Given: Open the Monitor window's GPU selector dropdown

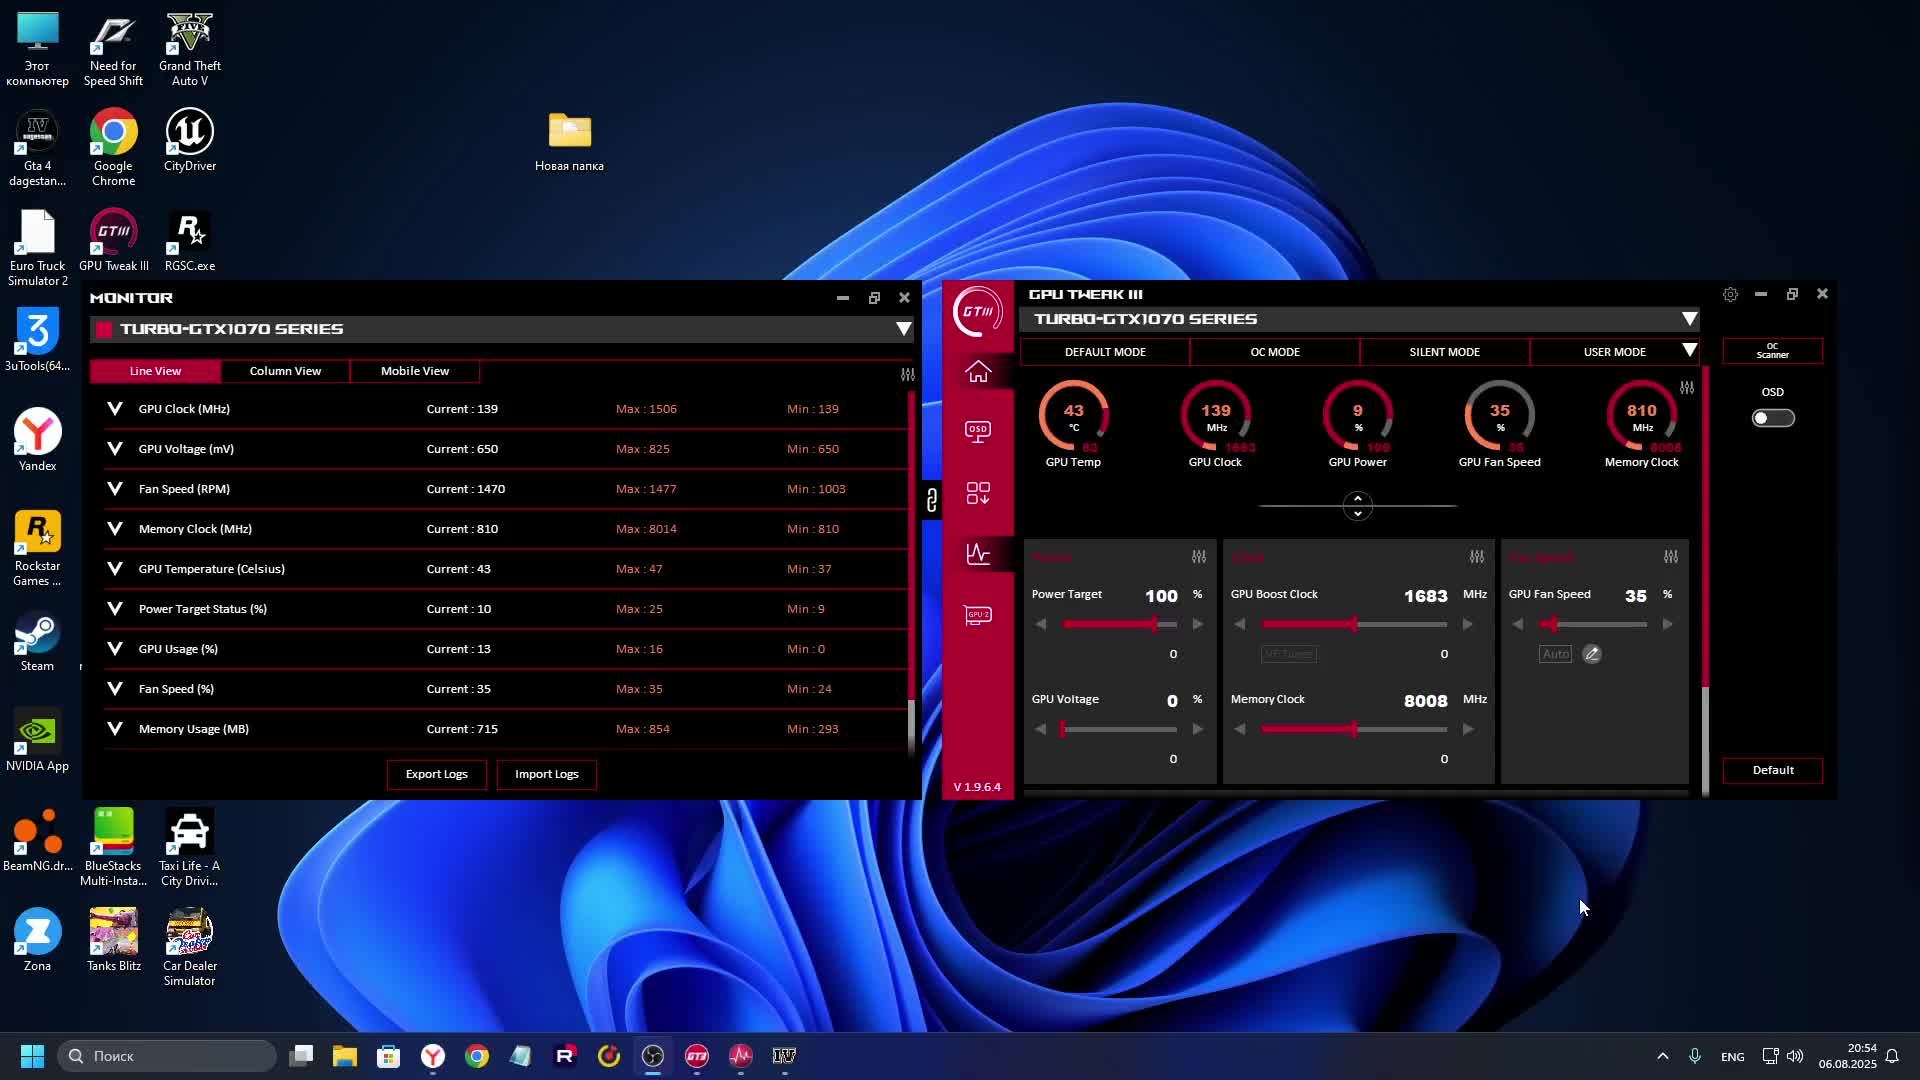Looking at the screenshot, I should point(903,329).
